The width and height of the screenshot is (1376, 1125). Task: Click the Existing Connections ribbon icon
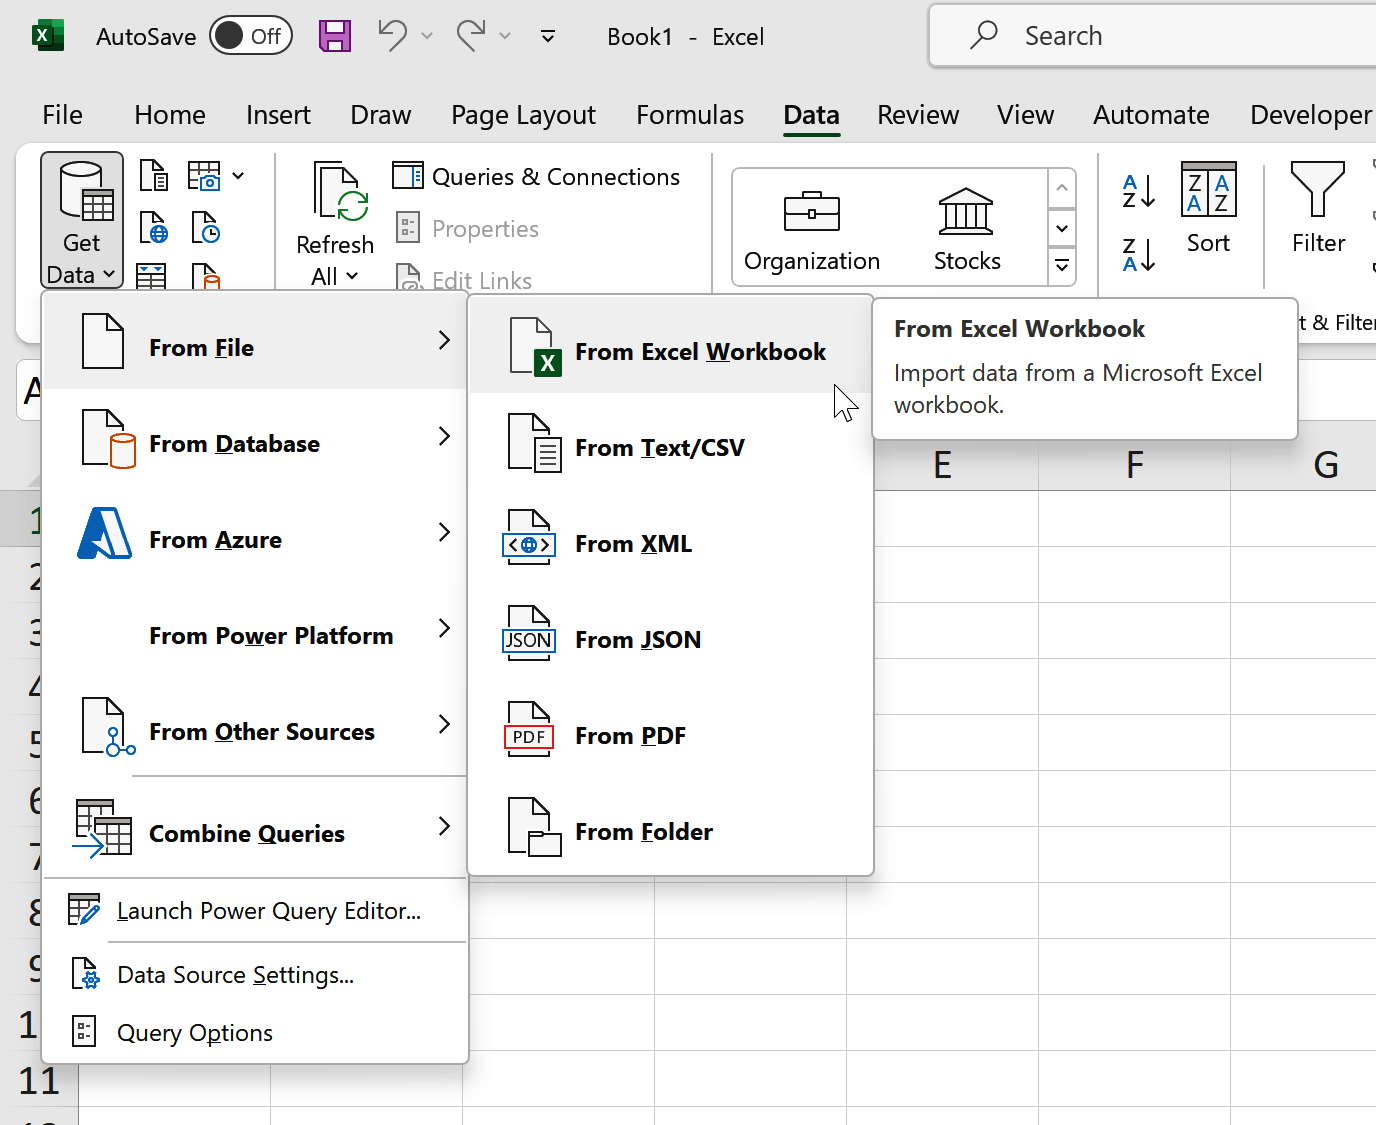pos(205,275)
